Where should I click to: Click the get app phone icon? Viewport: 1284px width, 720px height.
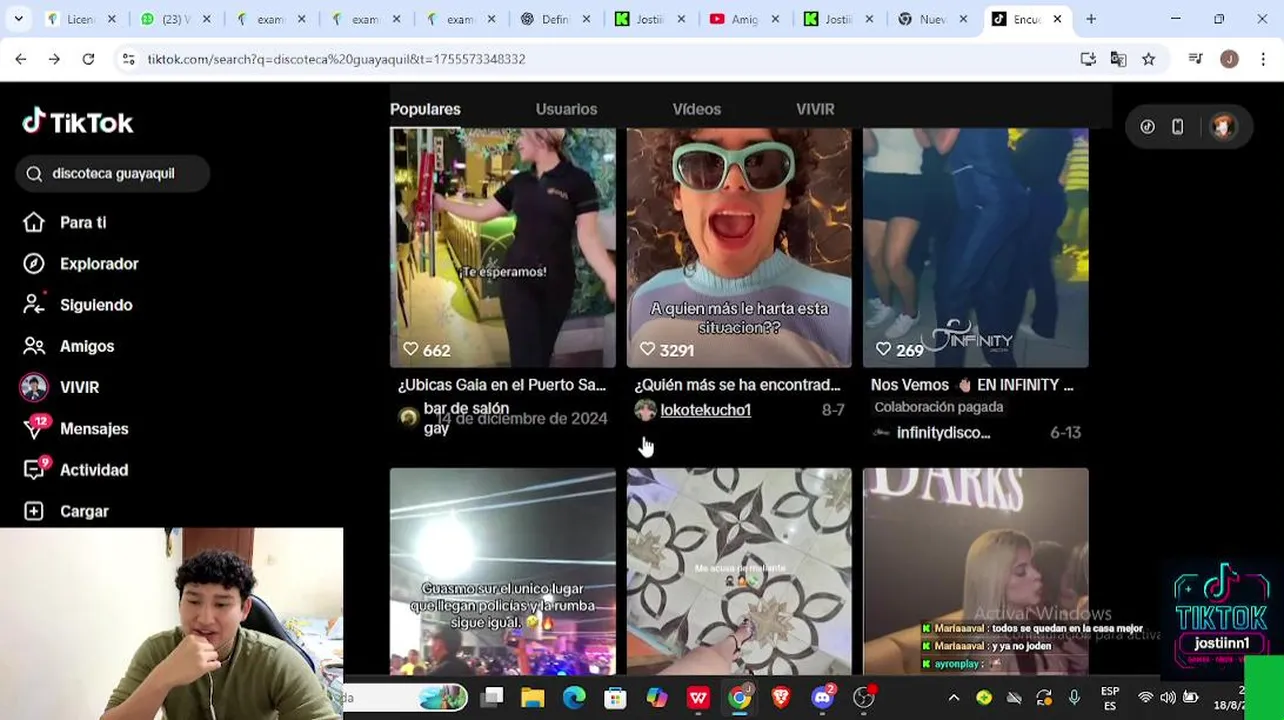pos(1178,127)
